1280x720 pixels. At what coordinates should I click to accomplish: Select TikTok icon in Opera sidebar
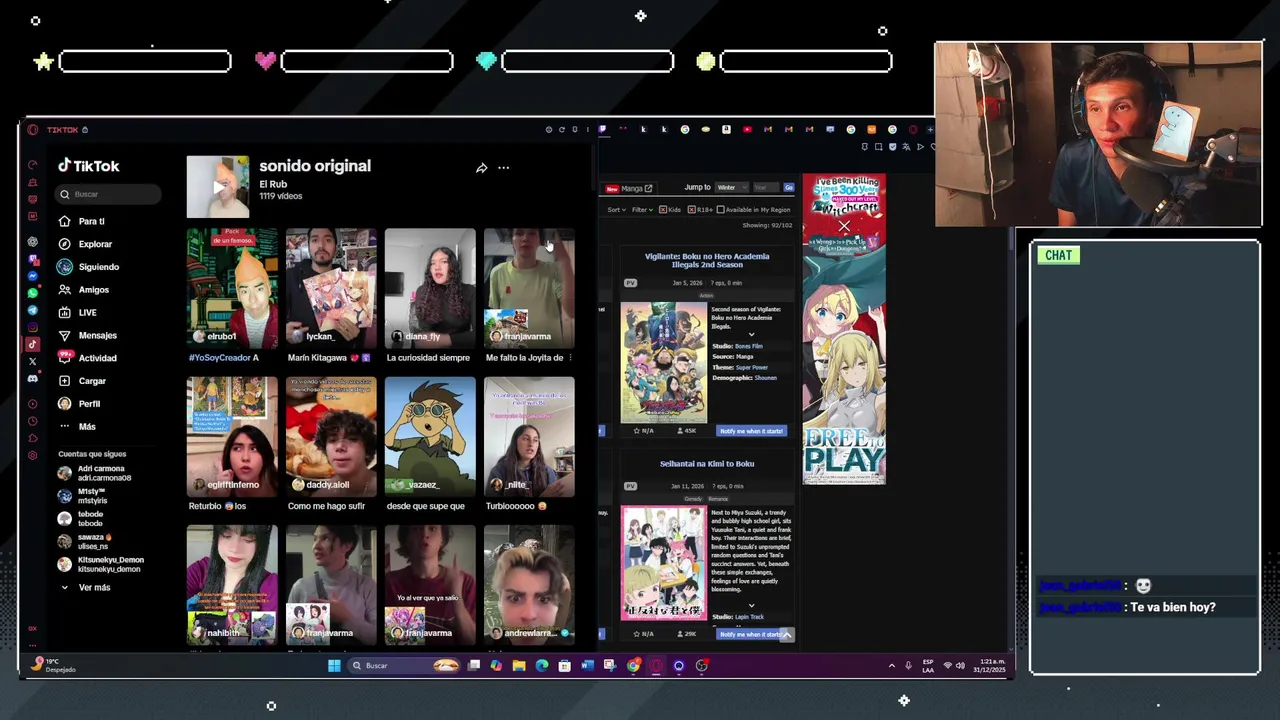pyautogui.click(x=33, y=344)
